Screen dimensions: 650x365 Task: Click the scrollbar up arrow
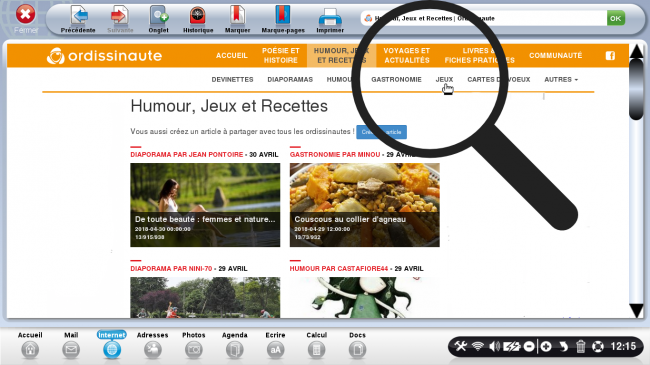pos(636,51)
